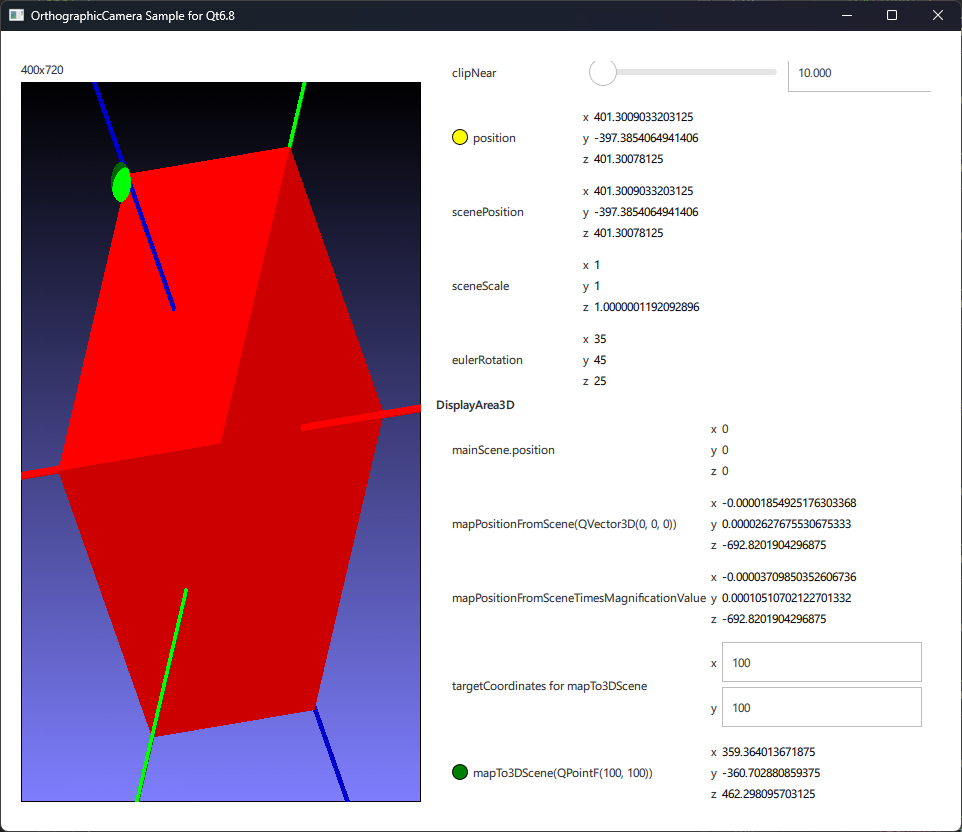Click sceneScale z value 1.0000001192092896
Image resolution: width=962 pixels, height=832 pixels.
click(647, 307)
